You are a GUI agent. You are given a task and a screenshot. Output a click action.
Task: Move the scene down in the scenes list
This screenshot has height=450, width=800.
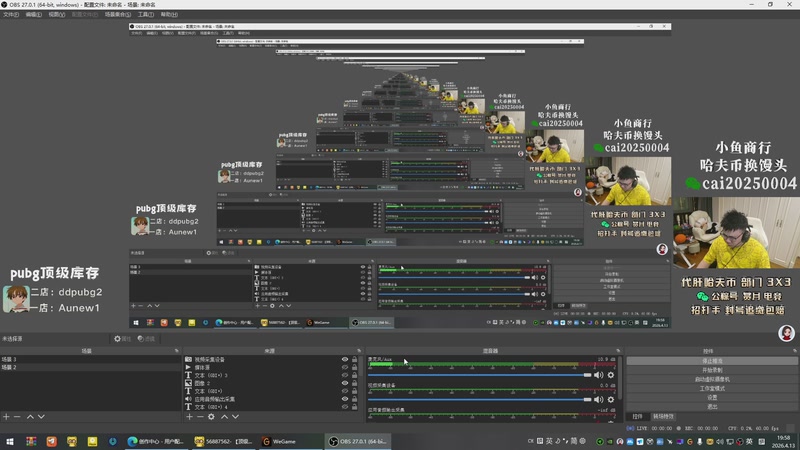point(41,417)
